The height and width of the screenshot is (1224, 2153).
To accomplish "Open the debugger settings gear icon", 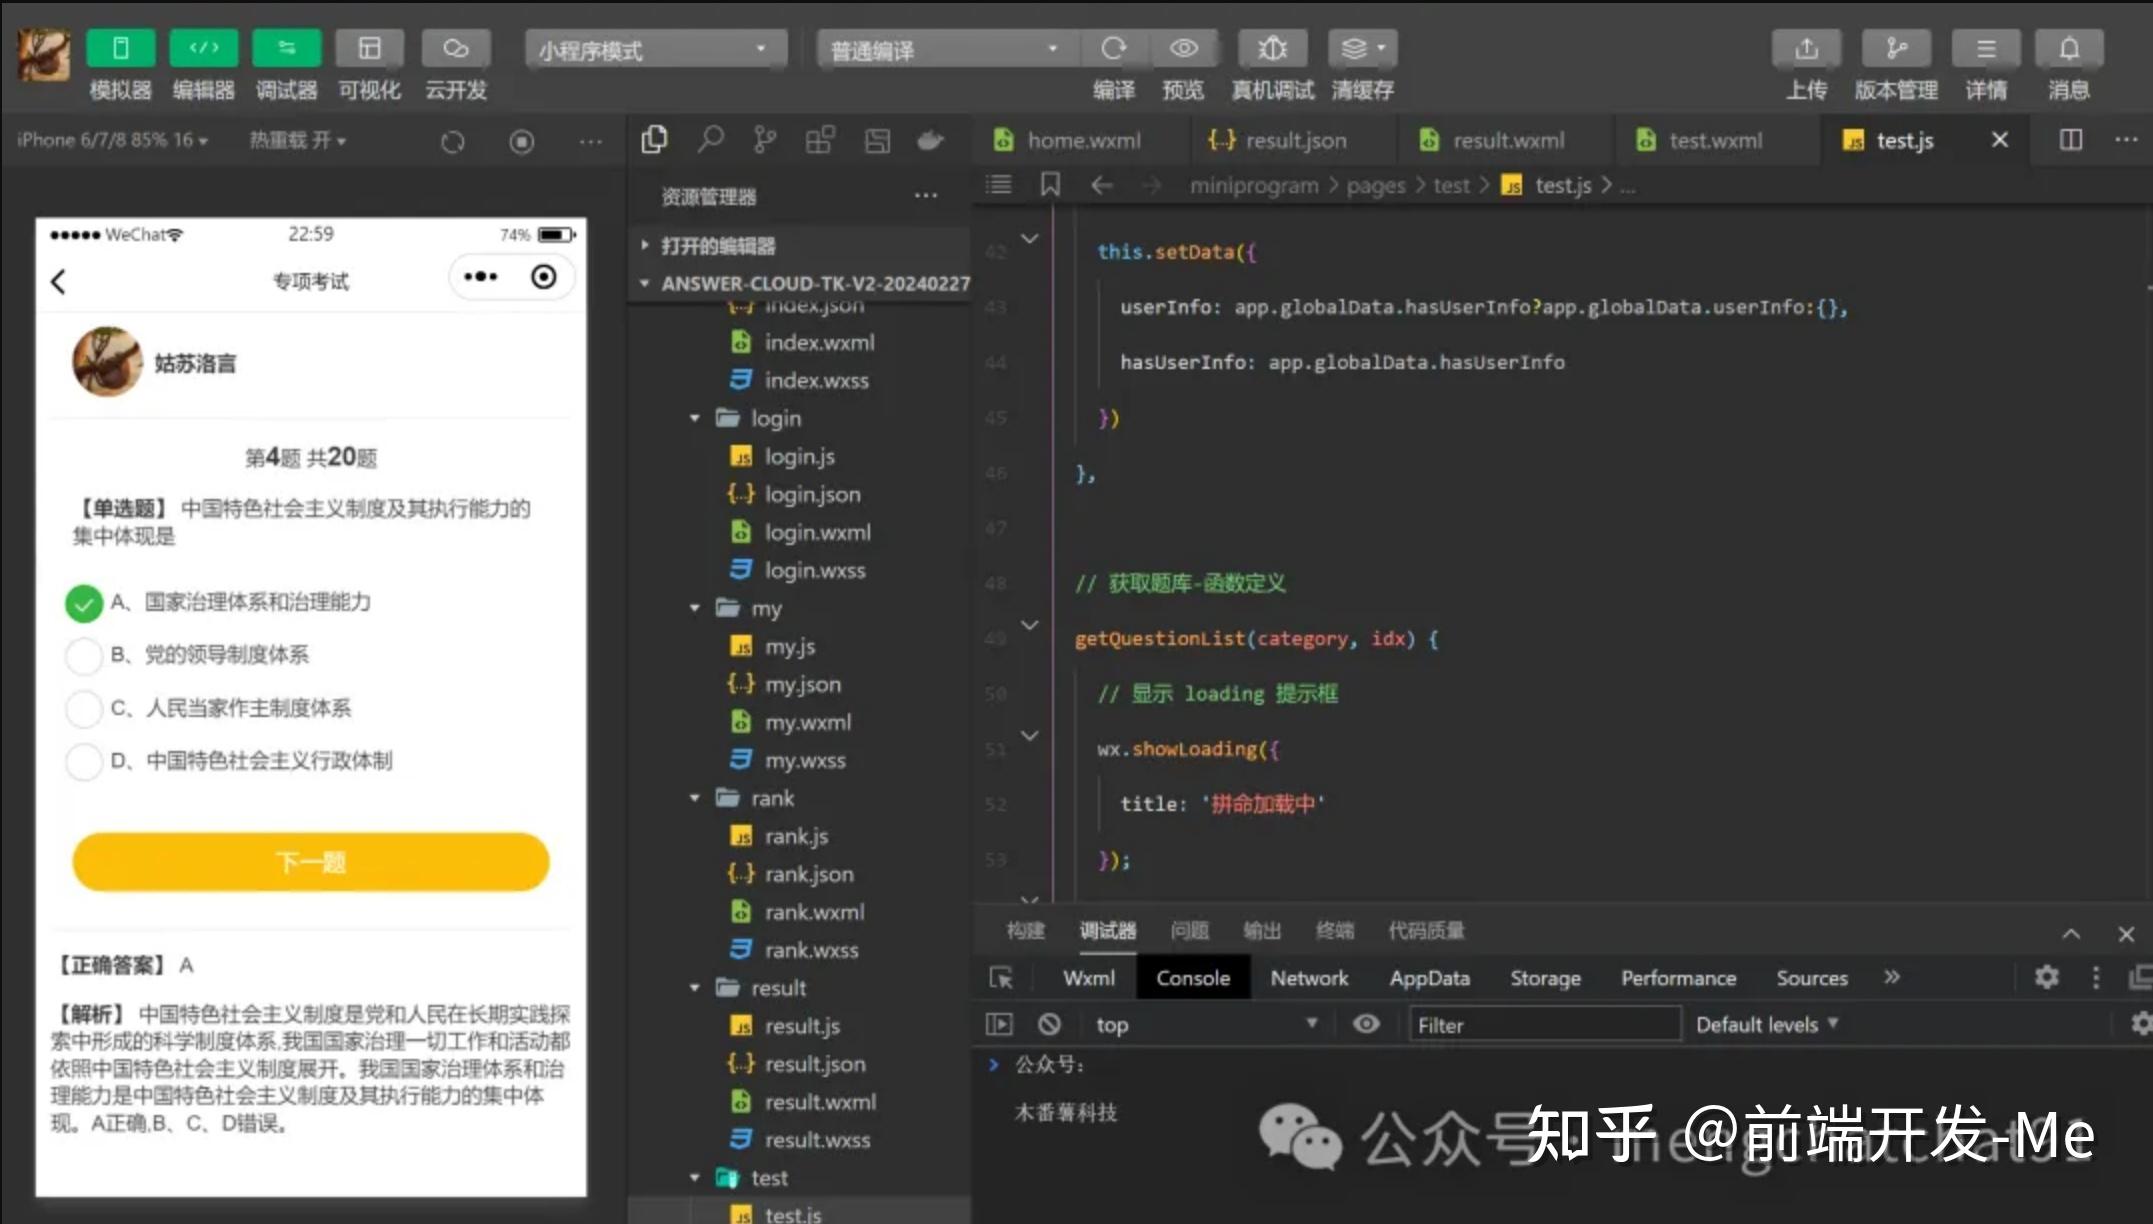I will pos(2048,977).
